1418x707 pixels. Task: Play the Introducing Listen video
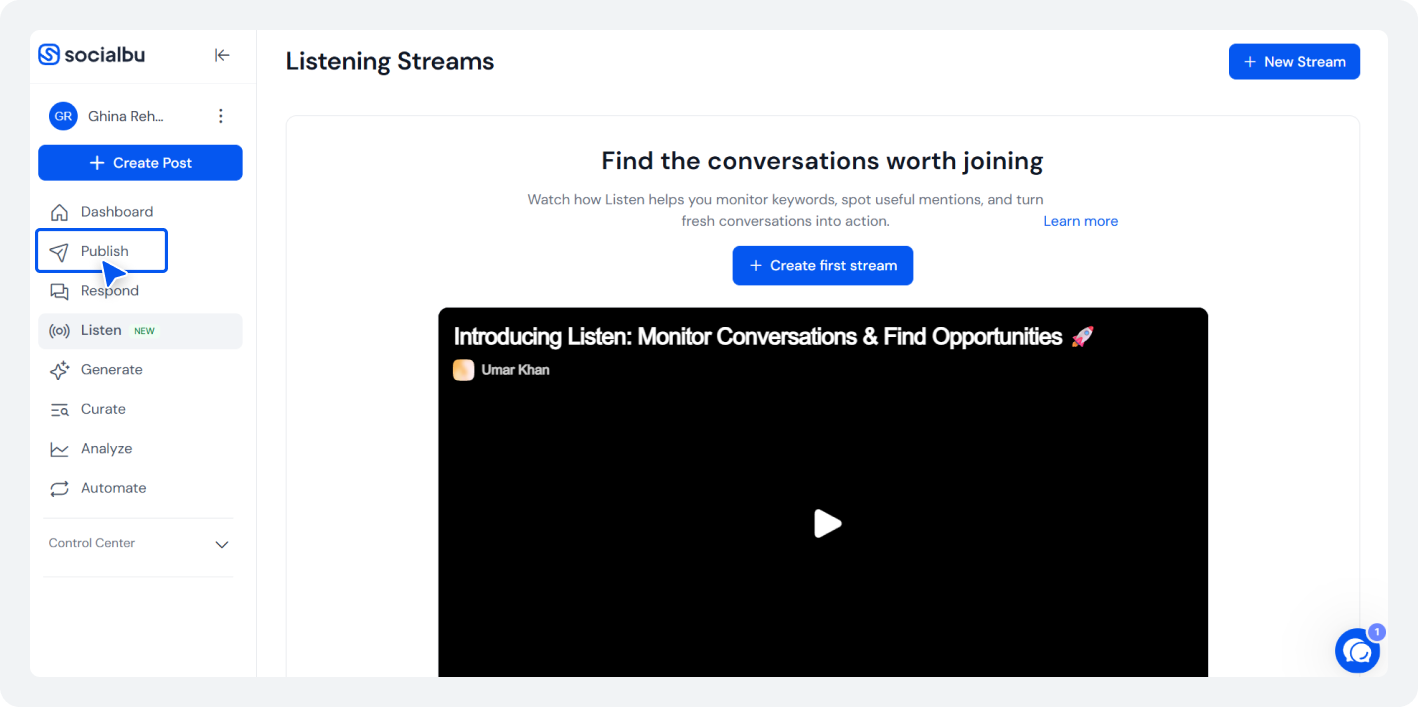coord(827,523)
